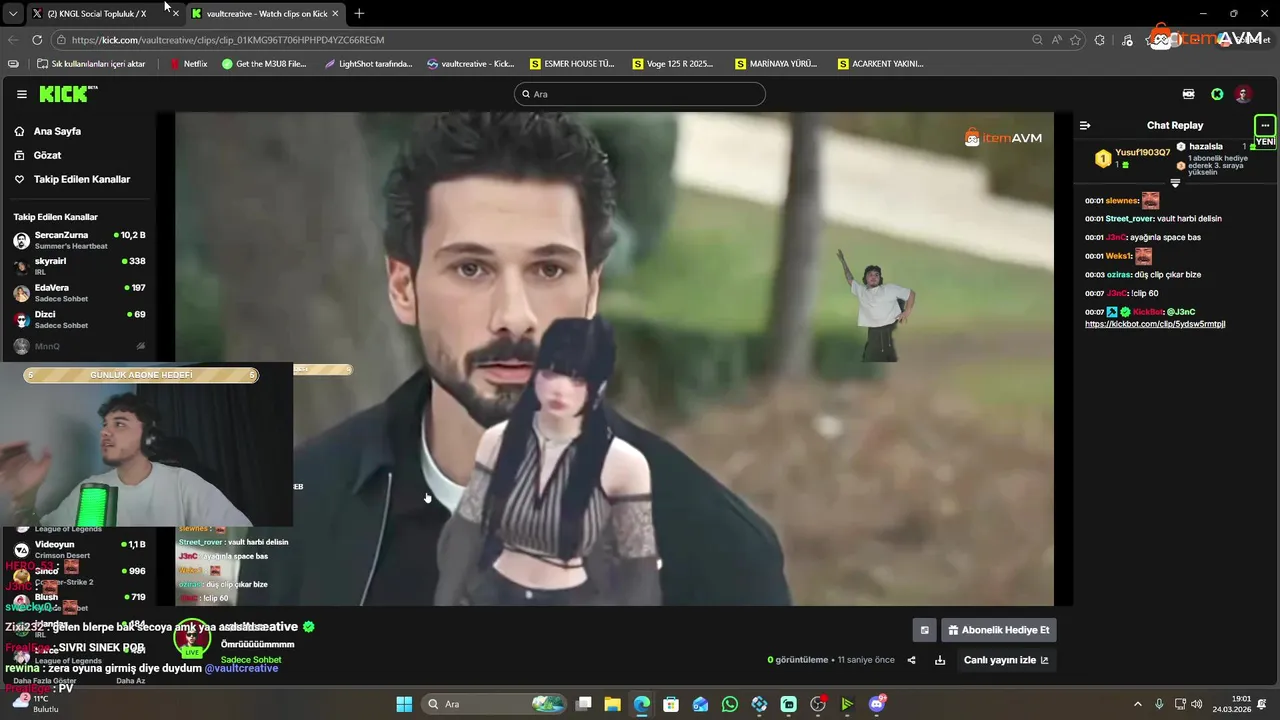Viewport: 1280px width, 720px height.
Task: Open Voge 125 R 2025 bookmark
Action: [x=674, y=64]
